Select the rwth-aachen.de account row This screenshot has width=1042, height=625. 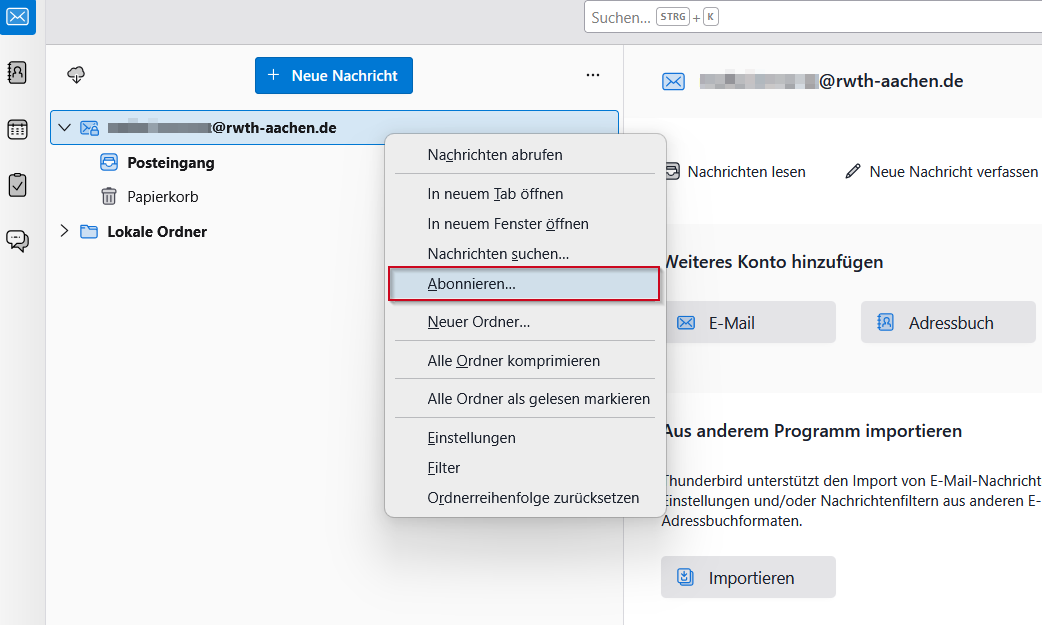click(x=334, y=128)
